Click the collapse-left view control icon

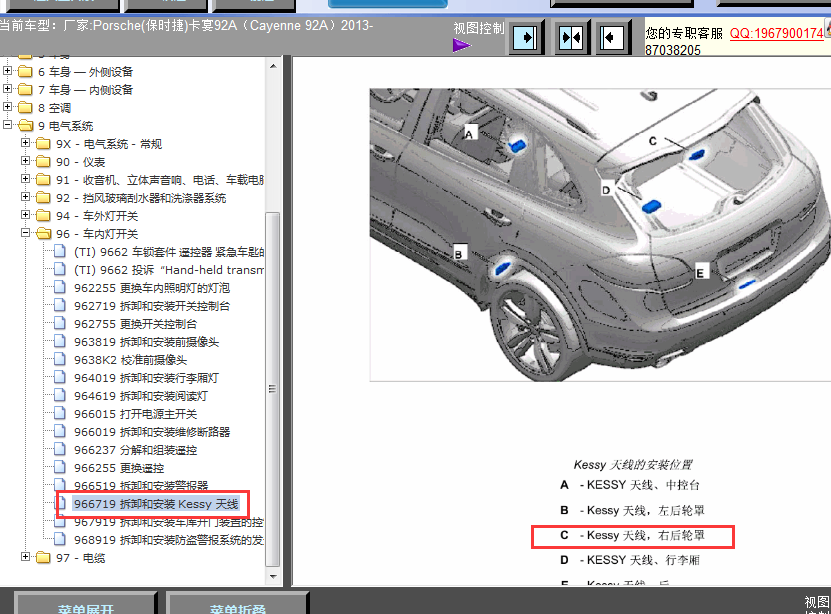[612, 38]
